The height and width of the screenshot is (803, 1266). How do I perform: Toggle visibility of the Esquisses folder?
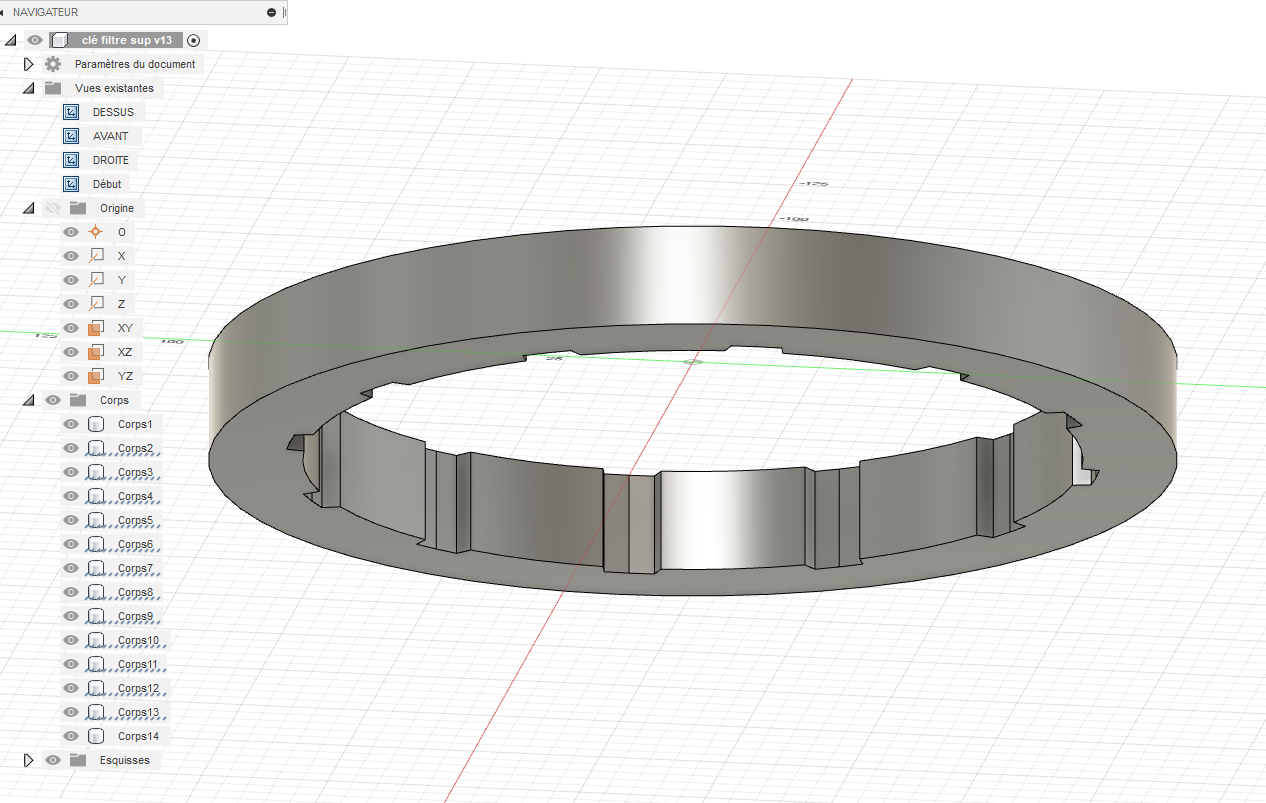pyautogui.click(x=53, y=760)
